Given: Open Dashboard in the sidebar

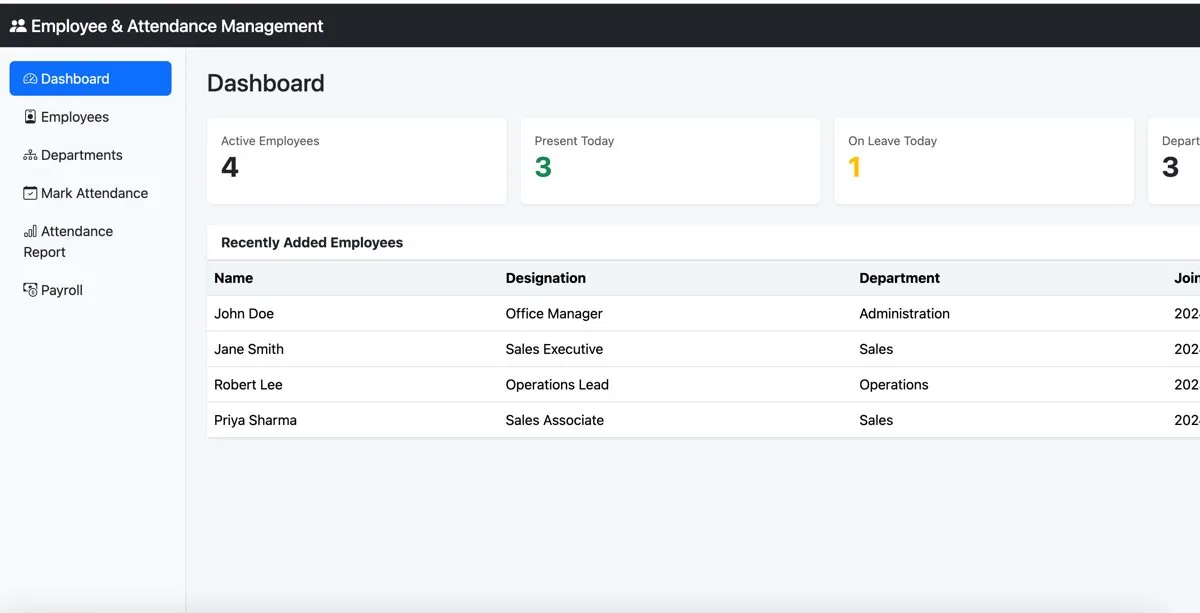Looking at the screenshot, I should pyautogui.click(x=91, y=79).
